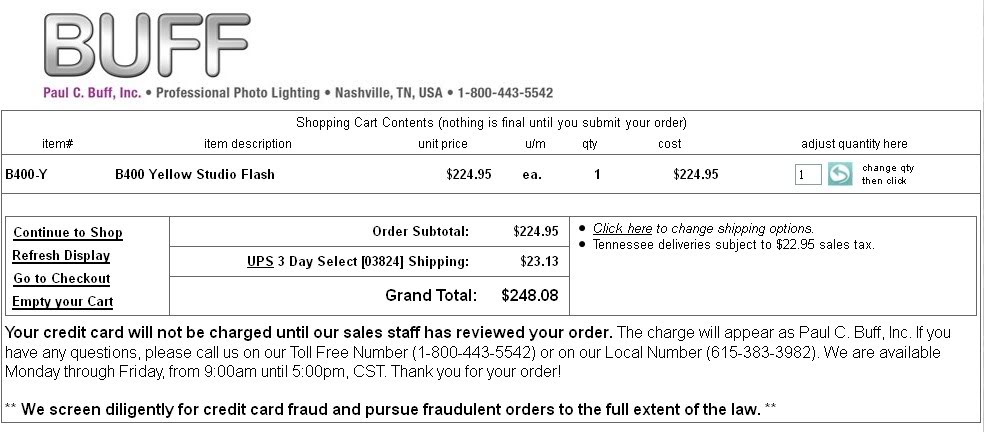This screenshot has height=432, width=984.
Task: Click the UPS shipping link
Action: [x=260, y=261]
